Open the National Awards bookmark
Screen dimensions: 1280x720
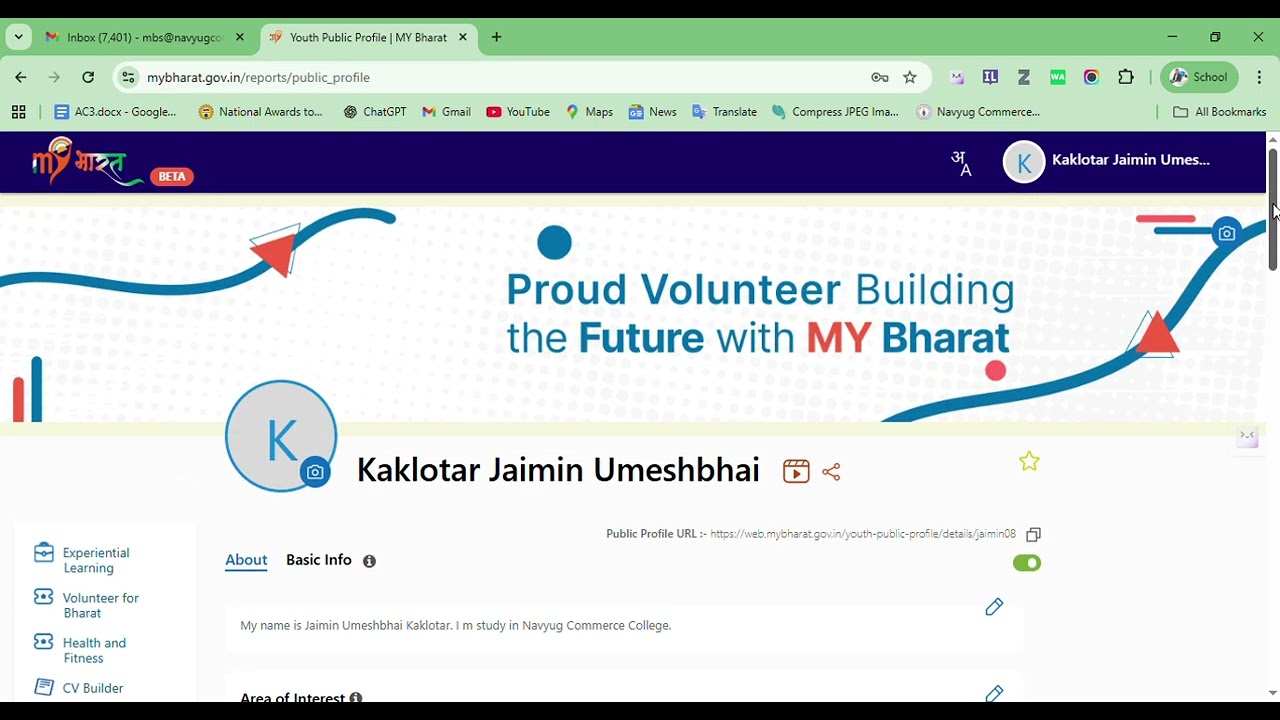pos(261,112)
